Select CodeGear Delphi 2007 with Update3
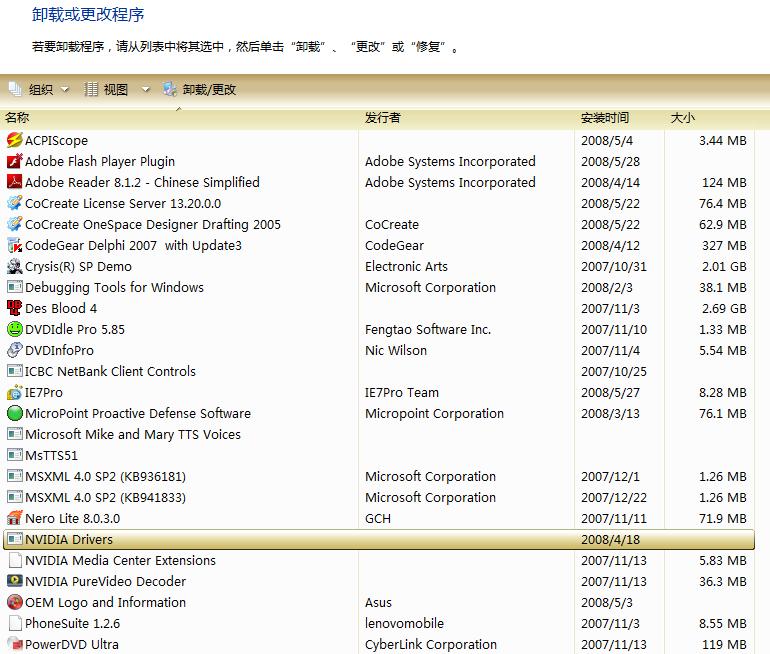This screenshot has height=654, width=770. [134, 245]
